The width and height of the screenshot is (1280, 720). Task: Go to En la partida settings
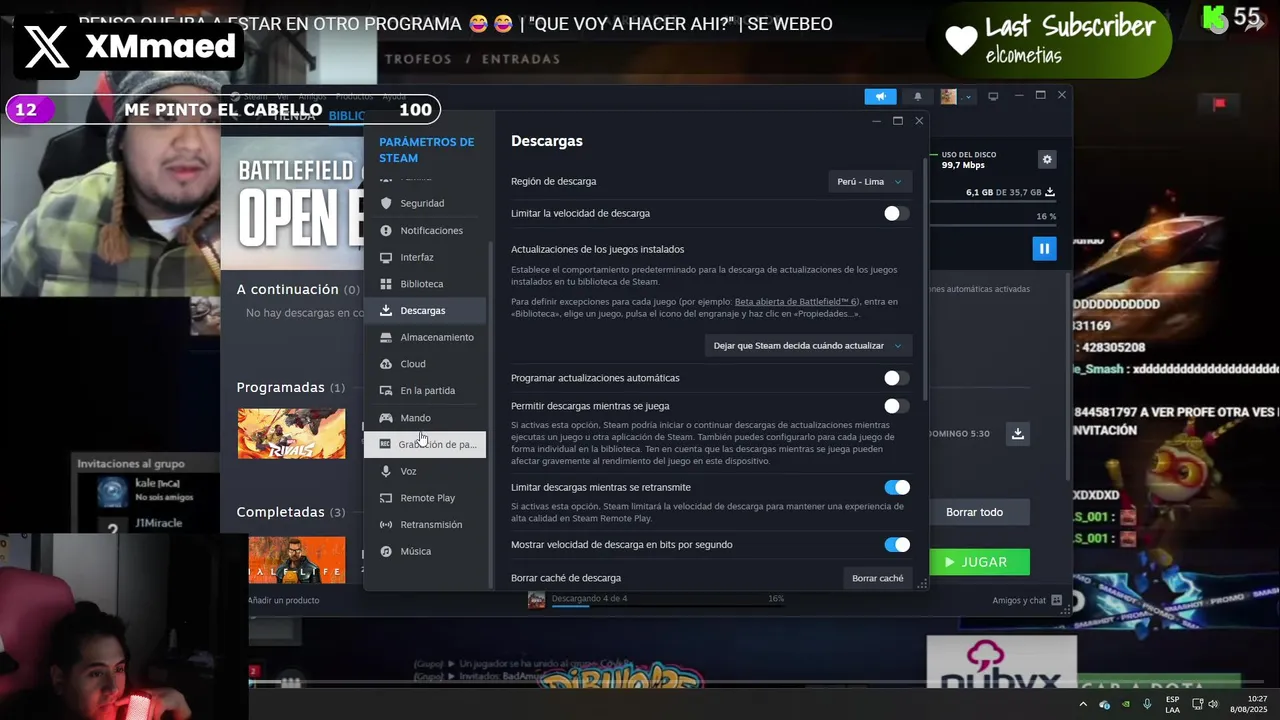click(x=425, y=391)
